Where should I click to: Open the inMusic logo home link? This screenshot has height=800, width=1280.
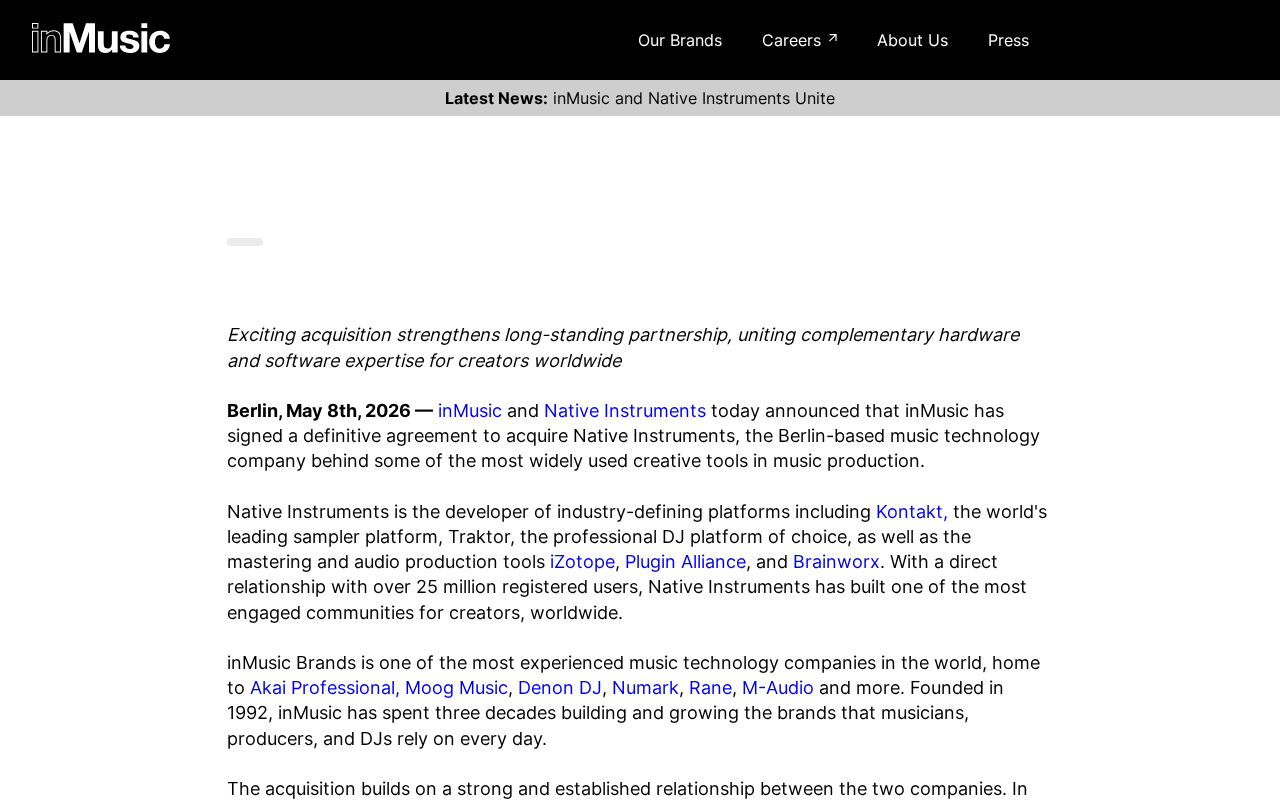click(101, 38)
